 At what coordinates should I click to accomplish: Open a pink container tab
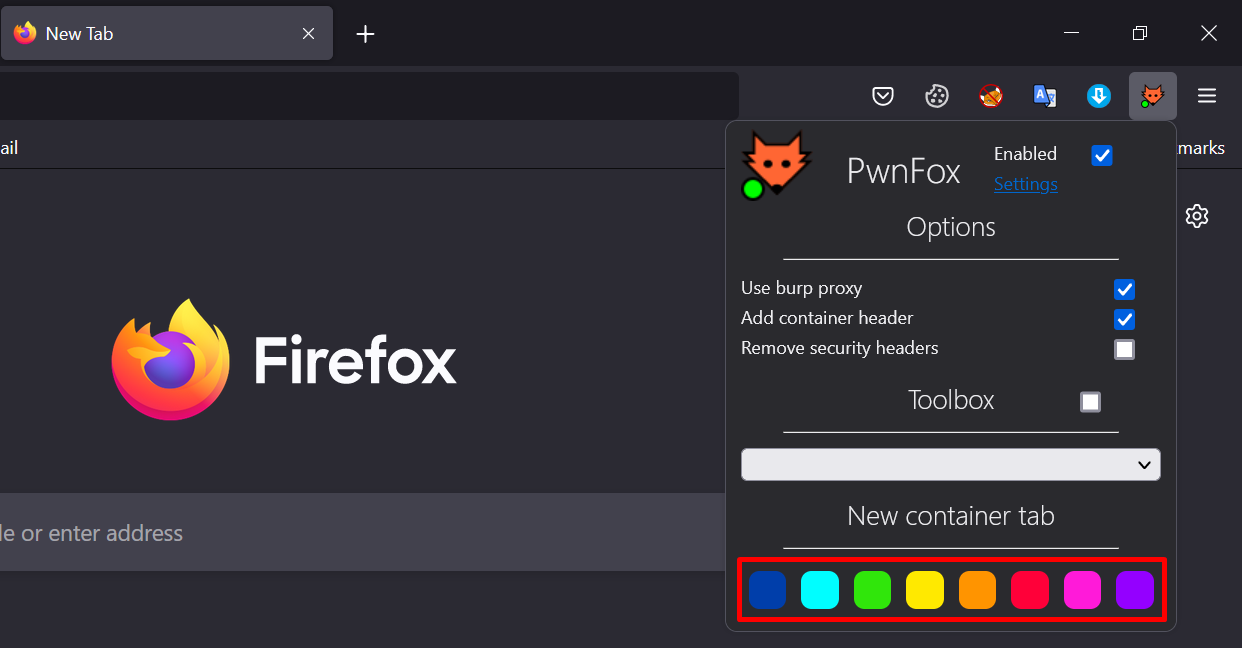1083,590
